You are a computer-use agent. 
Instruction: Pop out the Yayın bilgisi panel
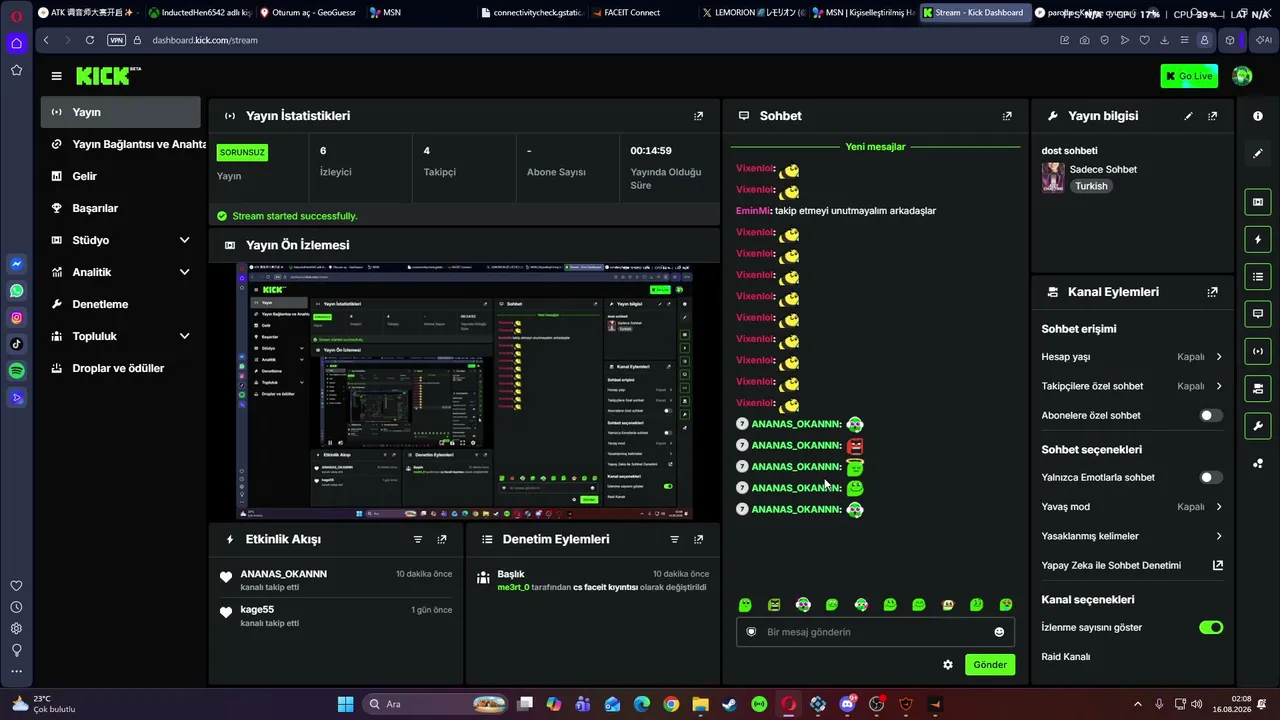click(1212, 116)
